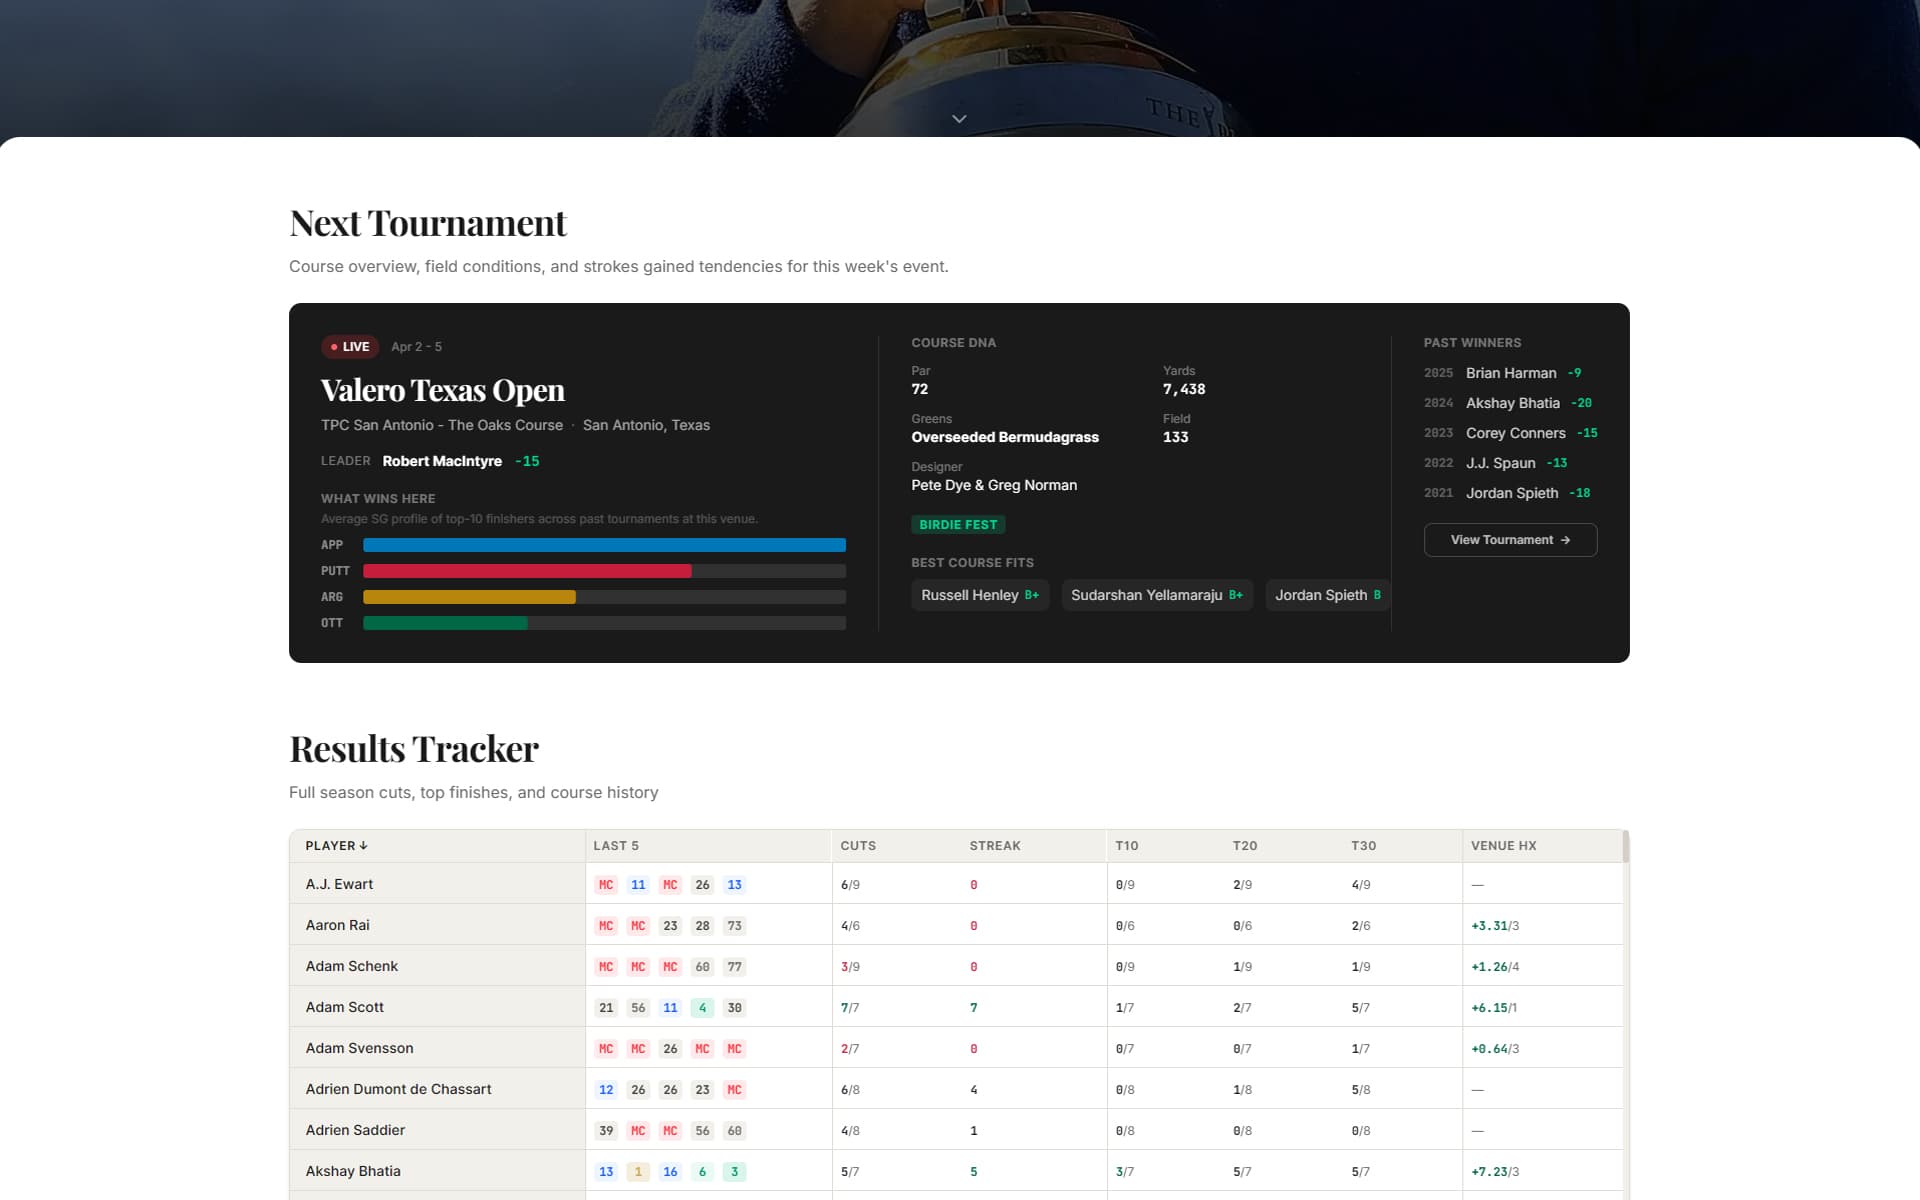Click Adam Scott's green 4 finish badge
The height and width of the screenshot is (1200, 1920).
[x=702, y=1008]
